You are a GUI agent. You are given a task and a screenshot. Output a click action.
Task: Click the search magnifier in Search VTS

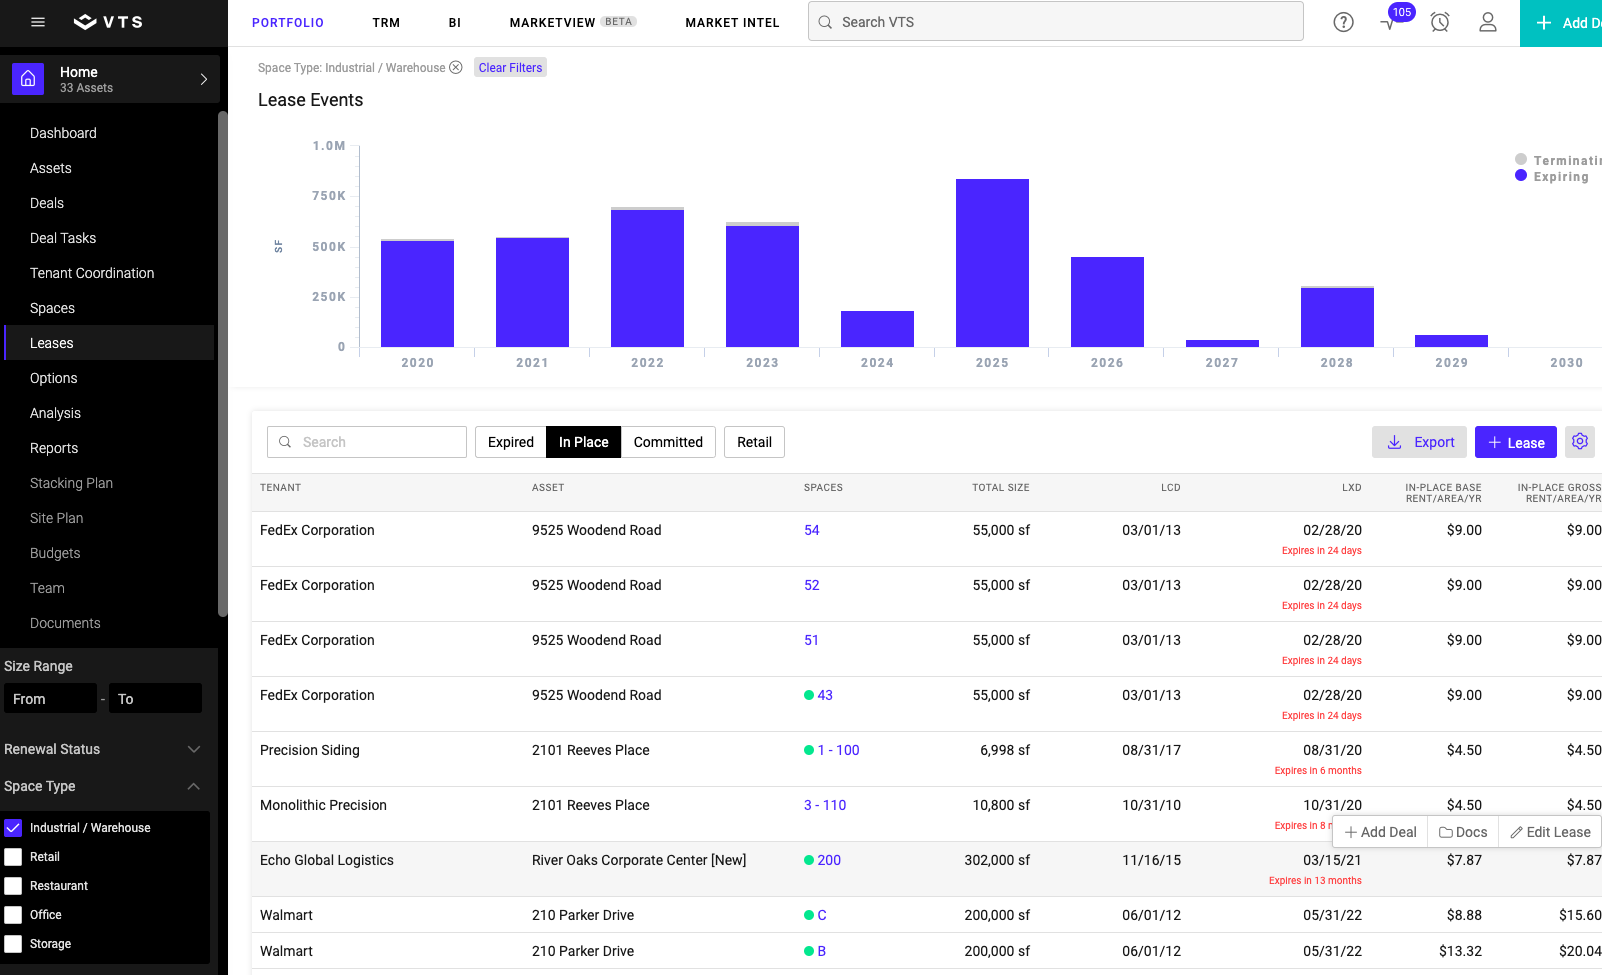click(x=825, y=22)
